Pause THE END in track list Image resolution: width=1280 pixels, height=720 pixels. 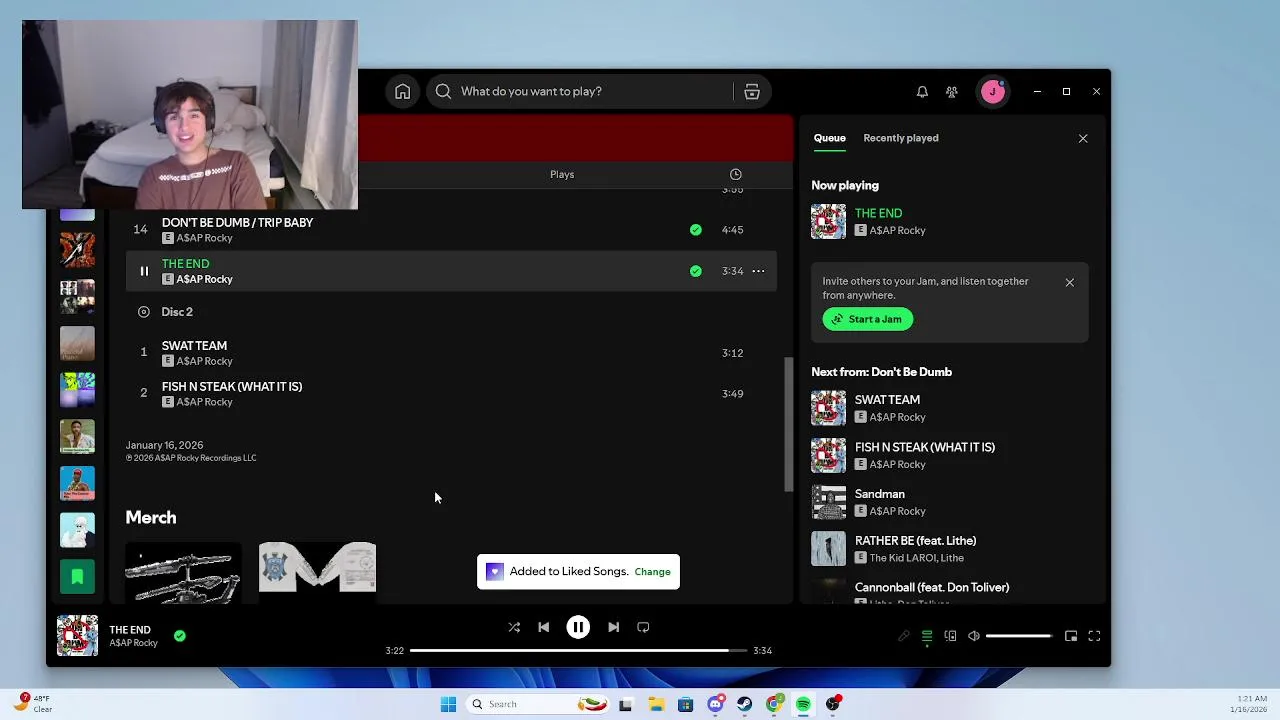point(144,271)
